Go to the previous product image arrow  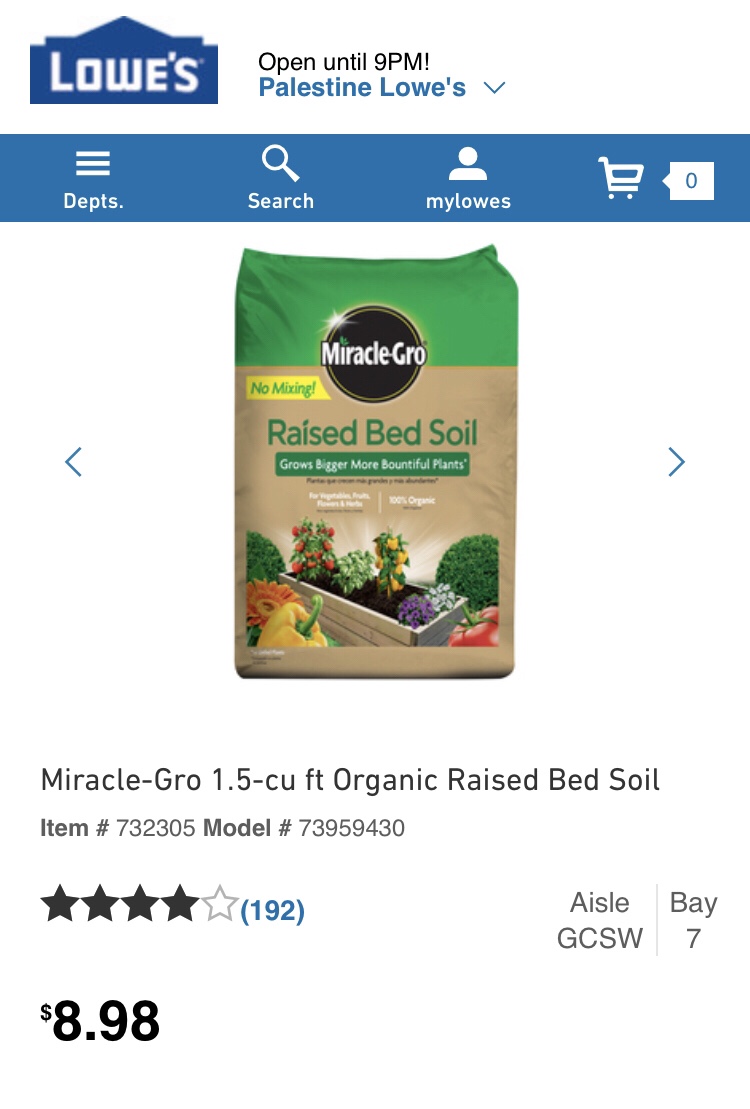(73, 461)
